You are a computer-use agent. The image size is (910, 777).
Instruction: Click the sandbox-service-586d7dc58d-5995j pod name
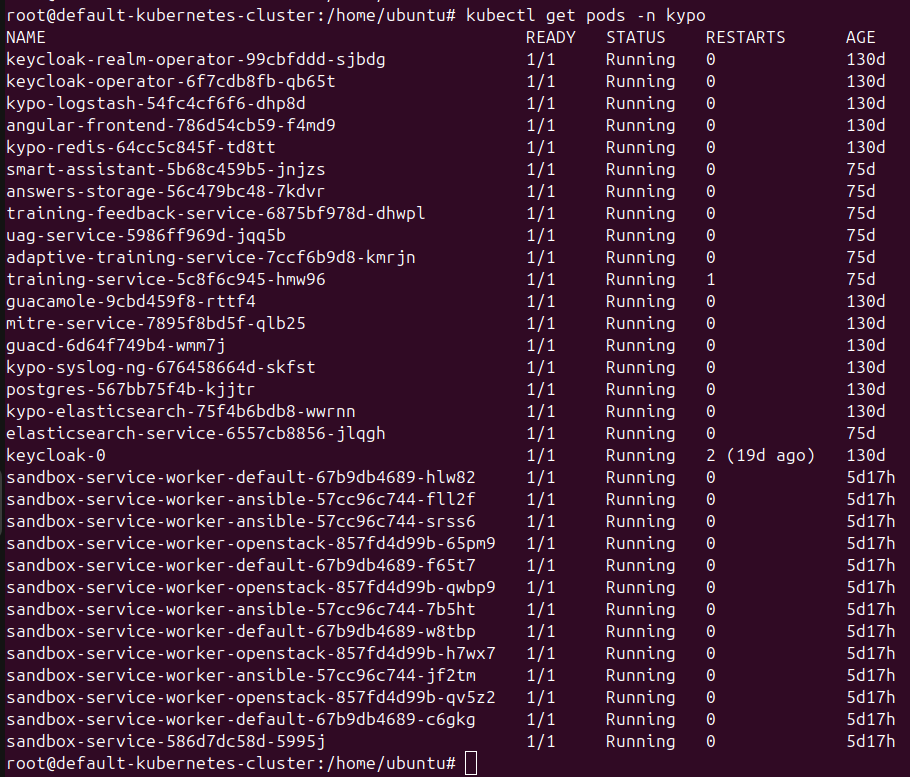coord(165,742)
